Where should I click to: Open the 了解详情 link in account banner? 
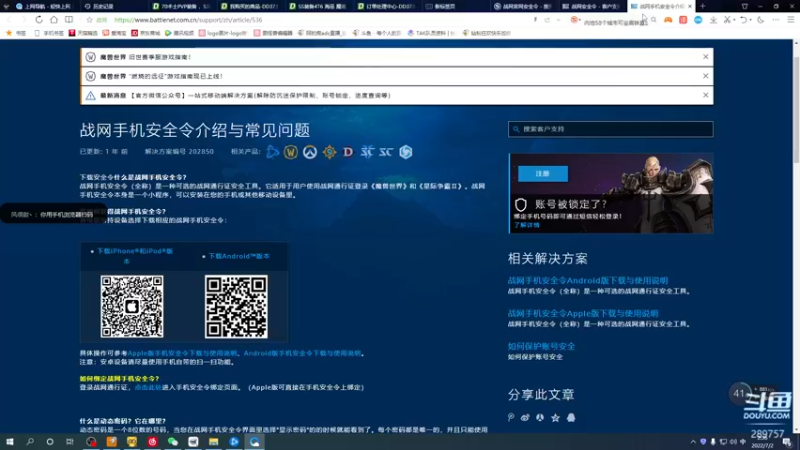tap(527, 225)
